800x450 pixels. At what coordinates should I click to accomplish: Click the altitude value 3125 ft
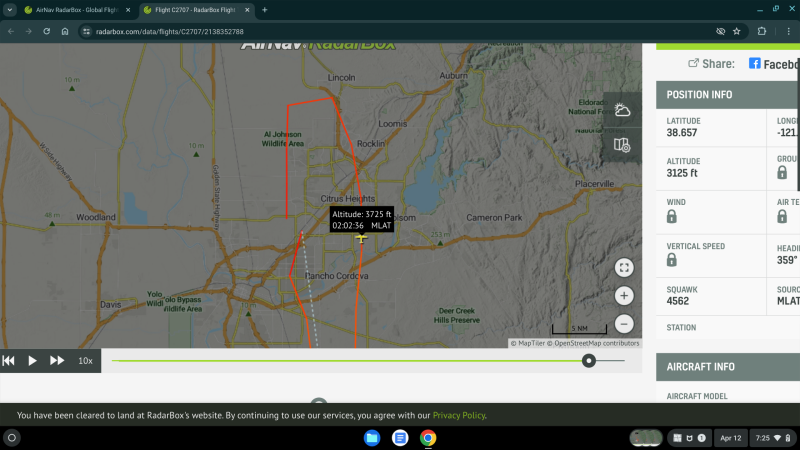pyautogui.click(x=682, y=173)
